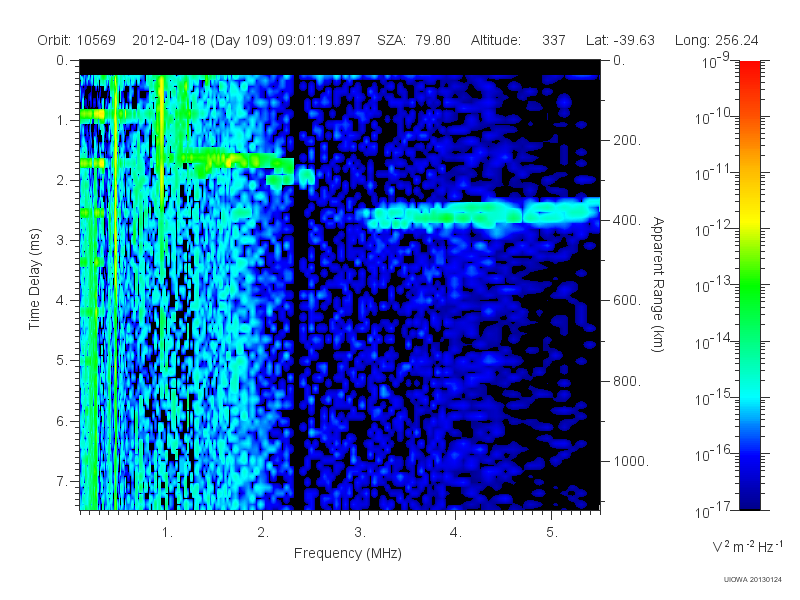Click the '1000.' apparent range tick label
The width and height of the screenshot is (800, 600).
[x=631, y=461]
